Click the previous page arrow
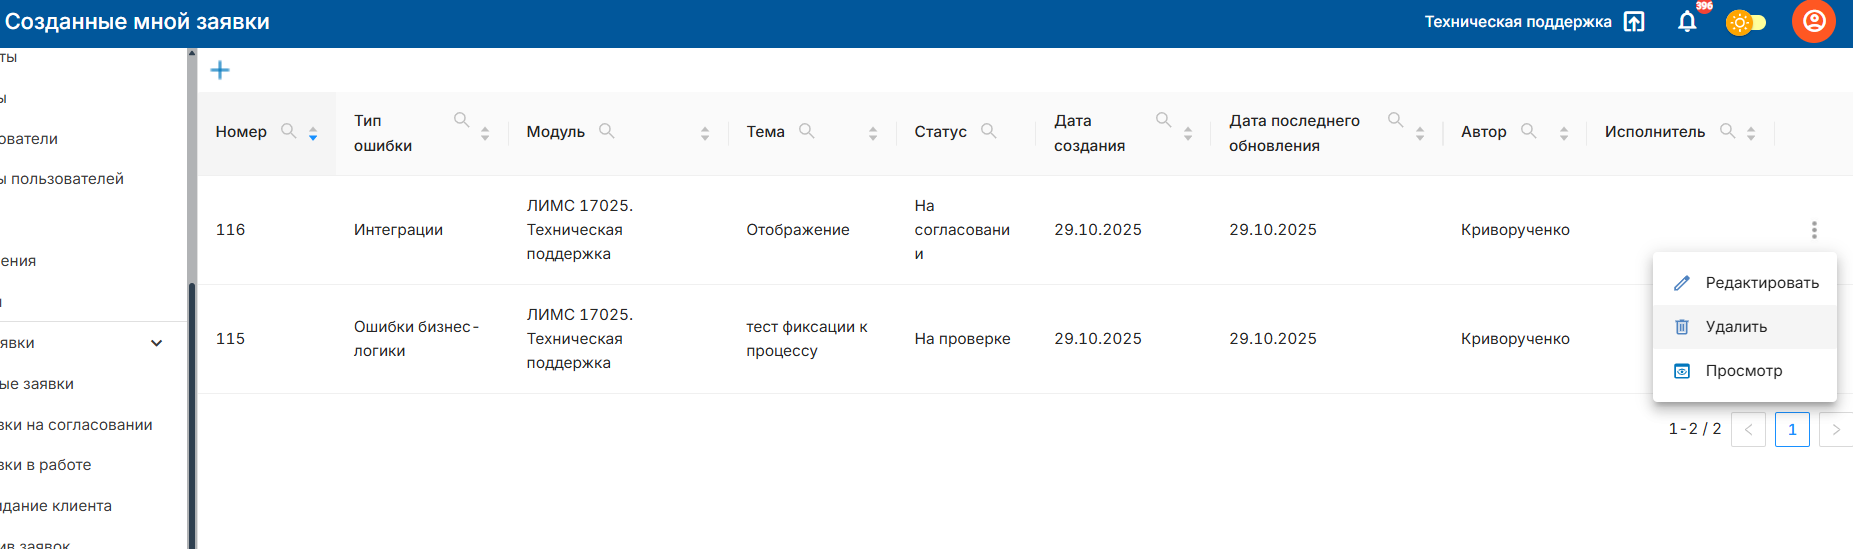Image resolution: width=1853 pixels, height=549 pixels. pyautogui.click(x=1748, y=429)
